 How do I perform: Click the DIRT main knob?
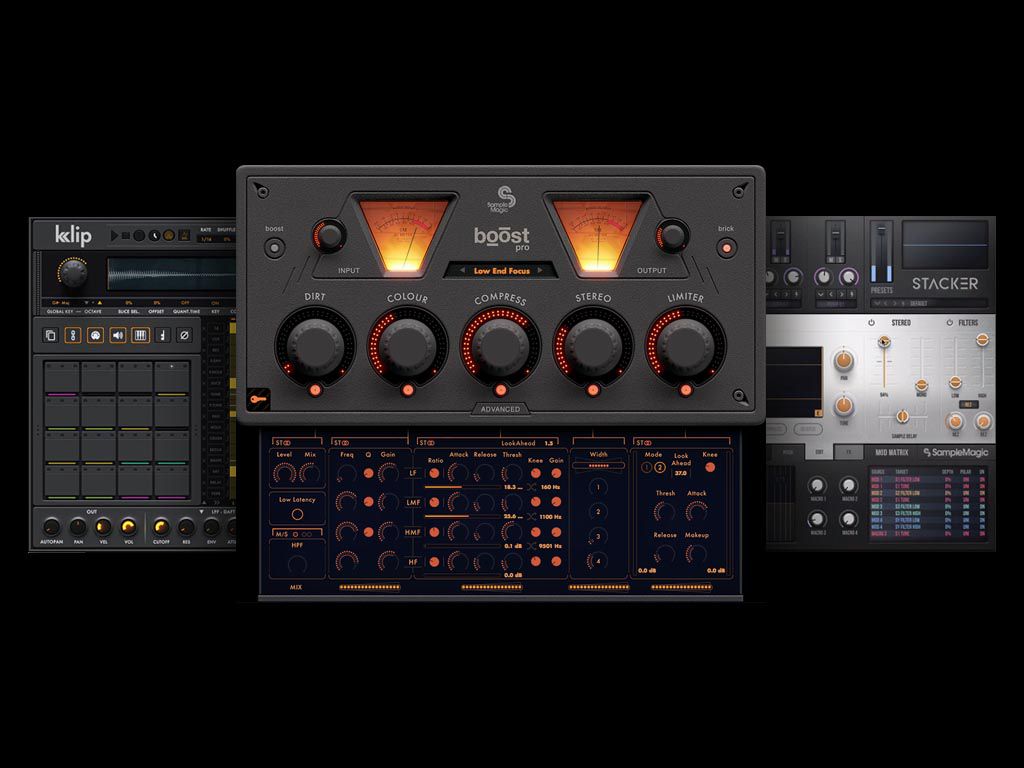pos(315,346)
